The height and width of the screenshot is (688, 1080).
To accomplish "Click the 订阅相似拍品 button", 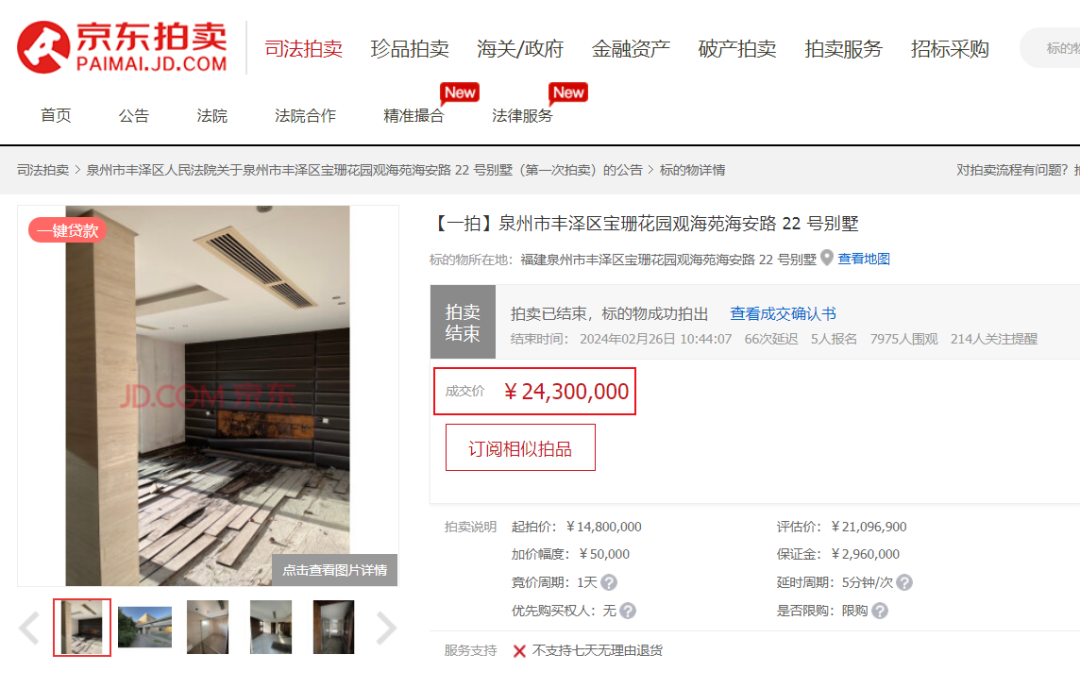I will (520, 448).
